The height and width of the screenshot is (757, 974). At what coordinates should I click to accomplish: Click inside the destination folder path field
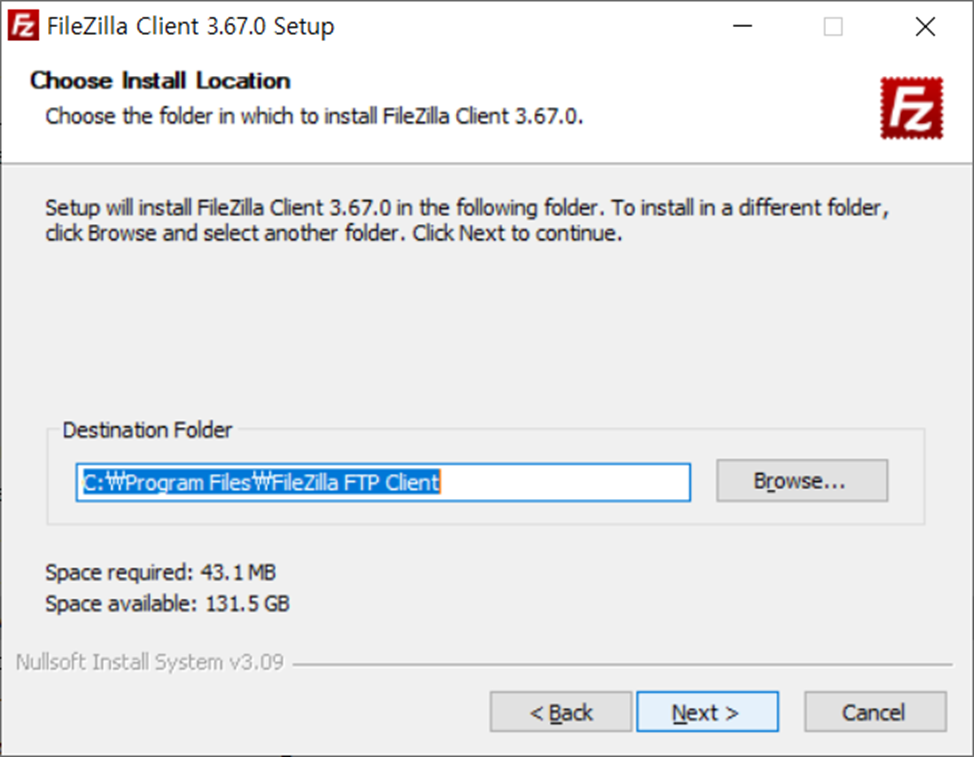tap(384, 483)
